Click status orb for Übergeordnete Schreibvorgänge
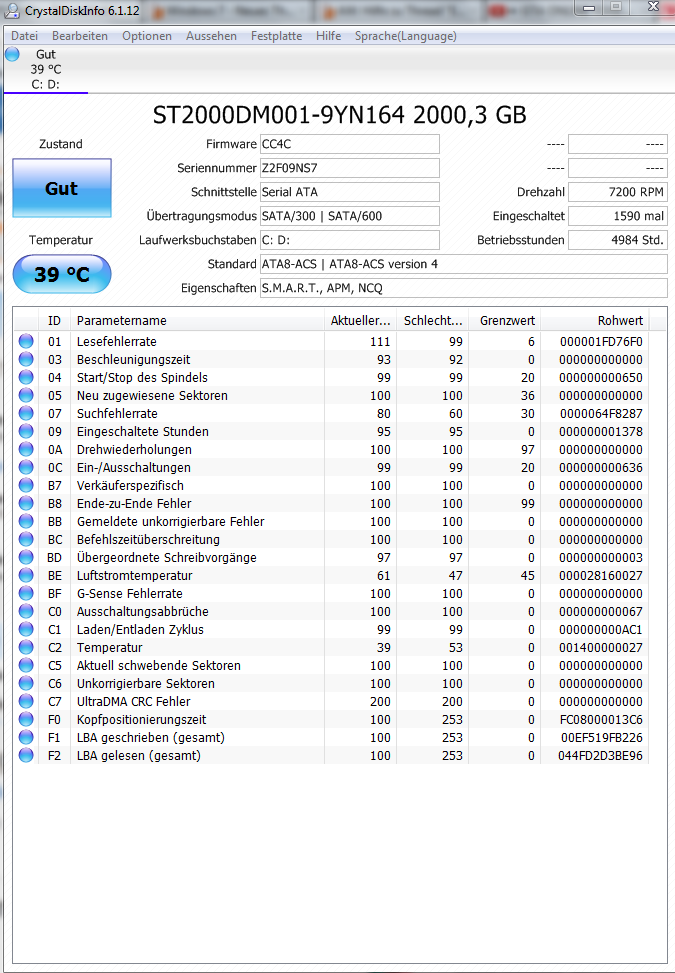Screen dimensions: 675x973 tap(26, 557)
